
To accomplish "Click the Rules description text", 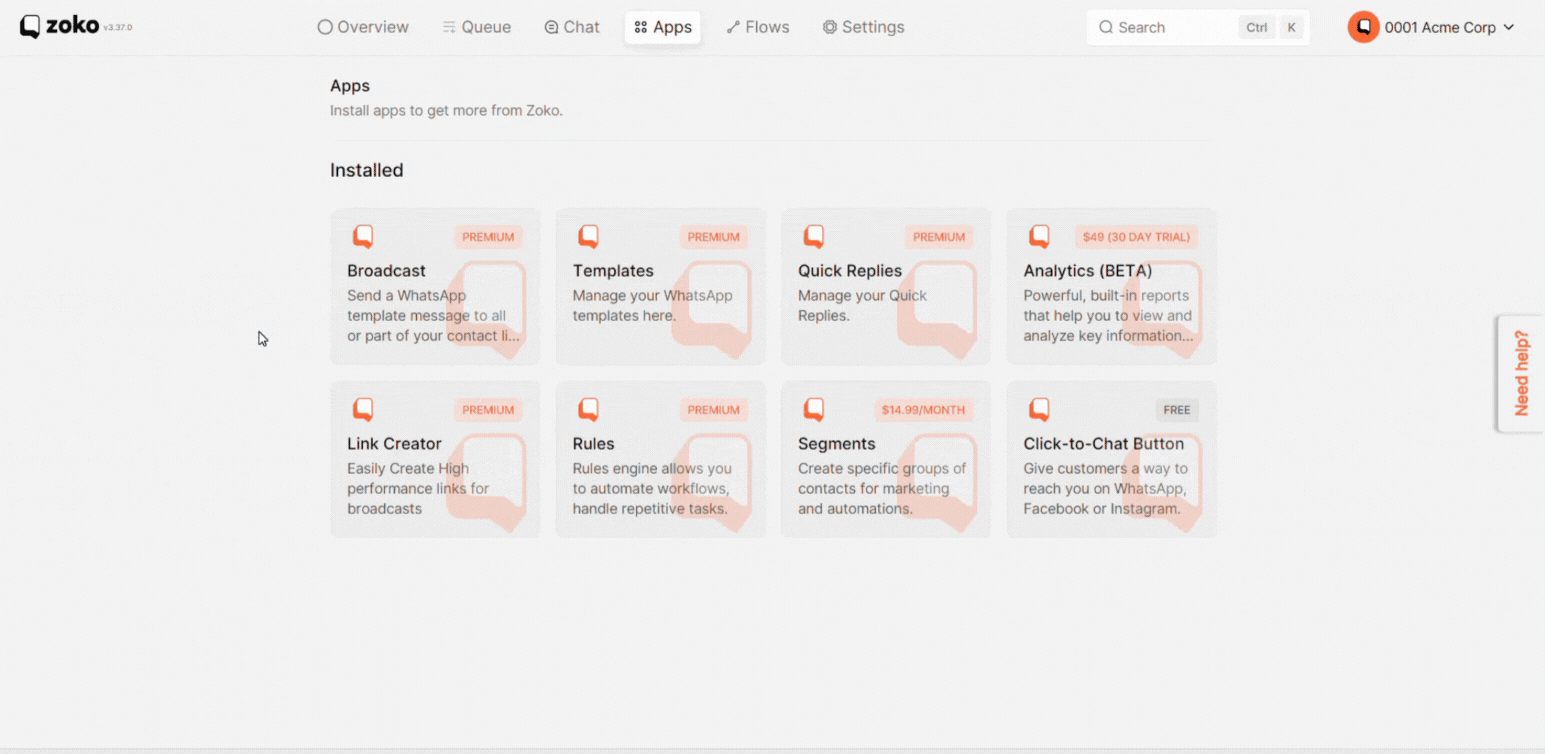I will 652,488.
